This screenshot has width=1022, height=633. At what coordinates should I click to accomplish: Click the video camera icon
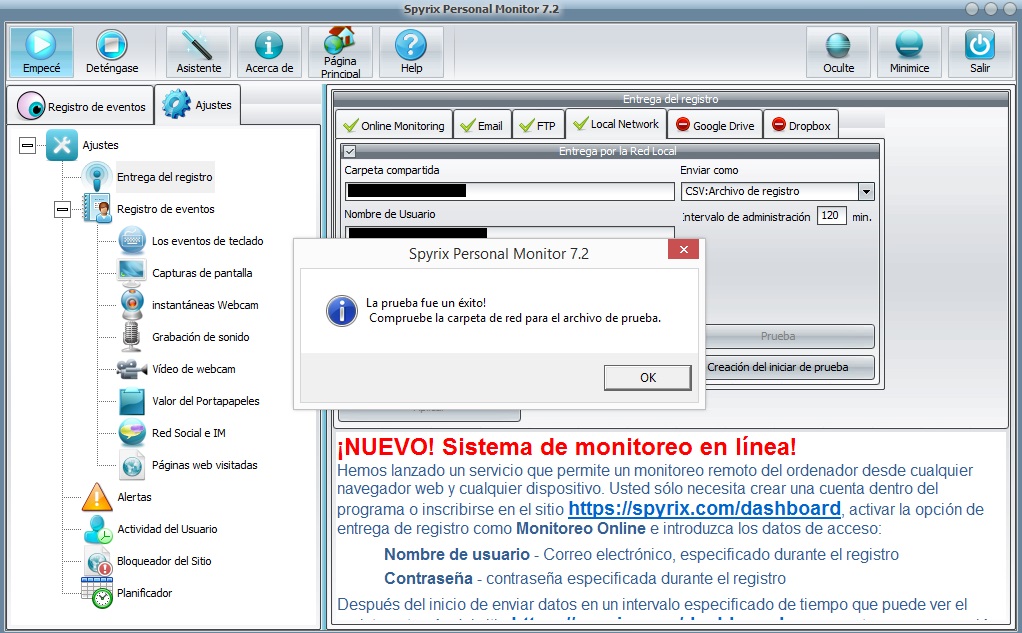coord(132,369)
